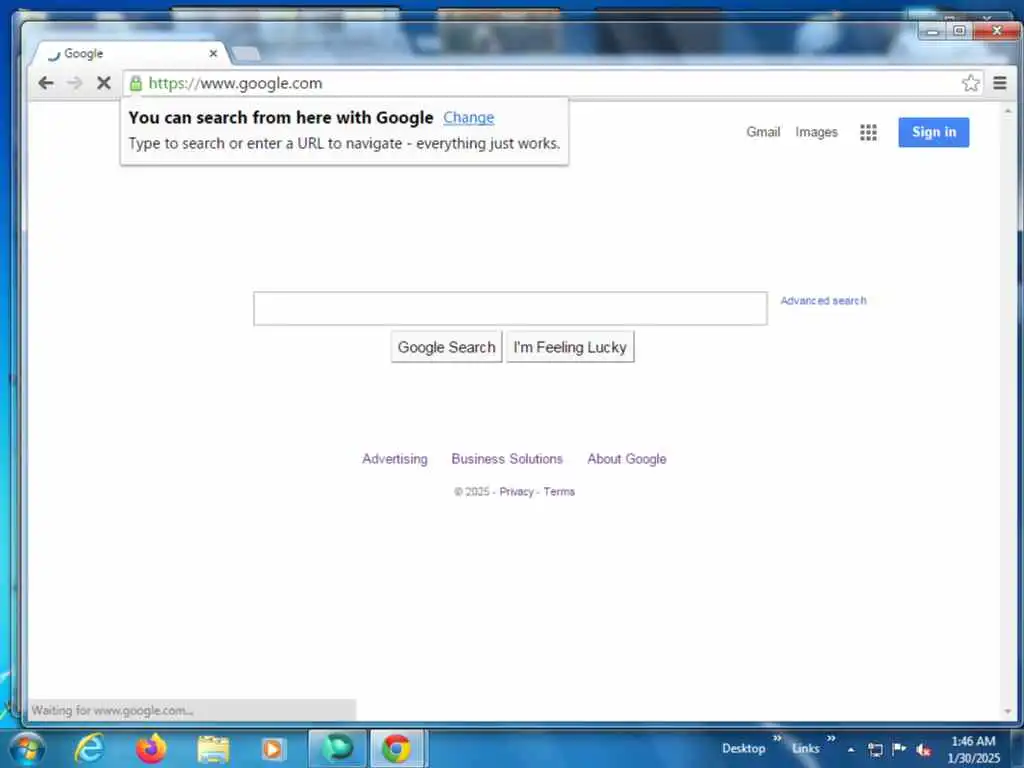Open Action Center flag icon
Viewport: 1024px width, 768px height.
pos(899,749)
